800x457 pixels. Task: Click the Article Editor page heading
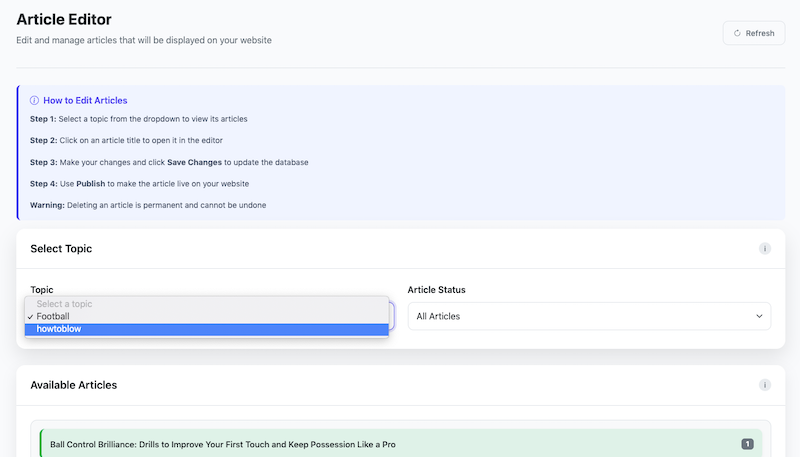click(64, 19)
